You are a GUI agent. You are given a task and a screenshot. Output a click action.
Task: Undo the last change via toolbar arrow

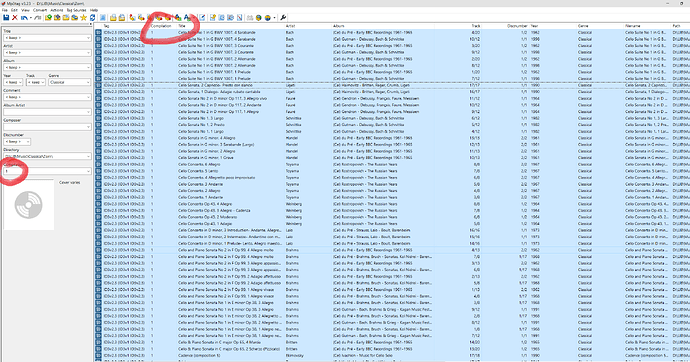coord(24,18)
